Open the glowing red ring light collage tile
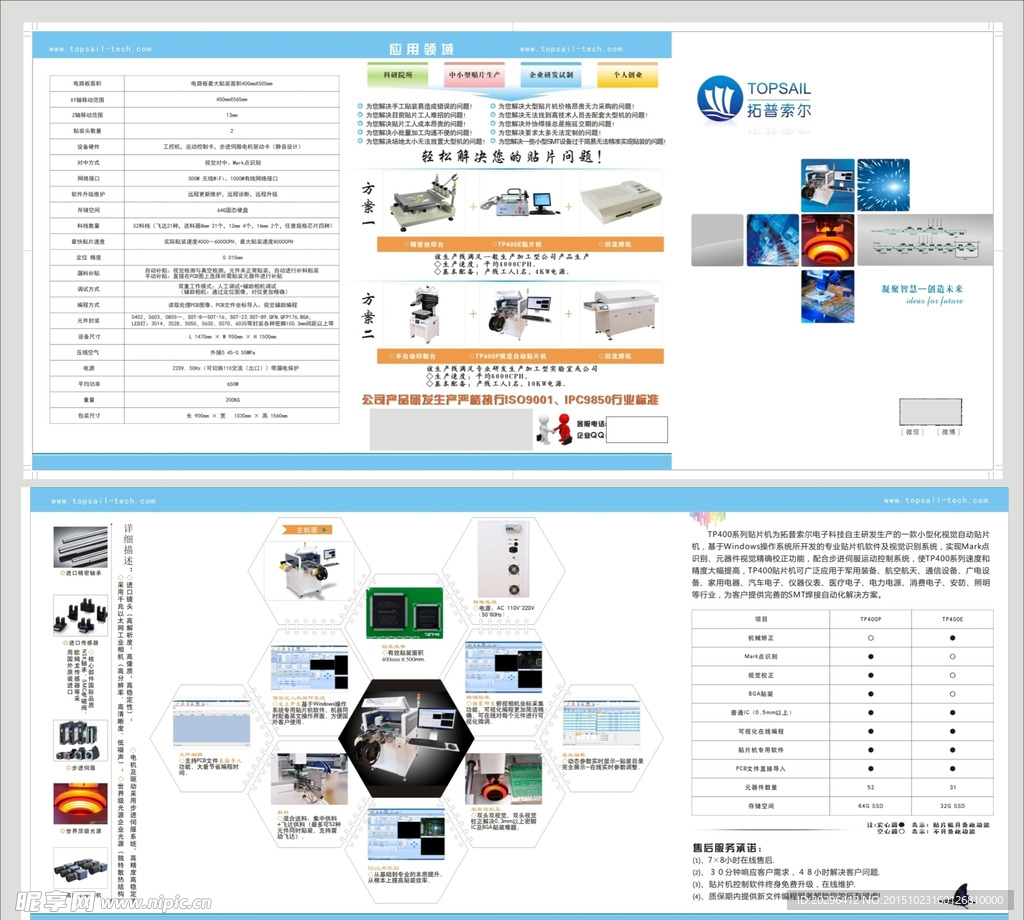Image resolution: width=1024 pixels, height=920 pixels. pyautogui.click(x=827, y=240)
